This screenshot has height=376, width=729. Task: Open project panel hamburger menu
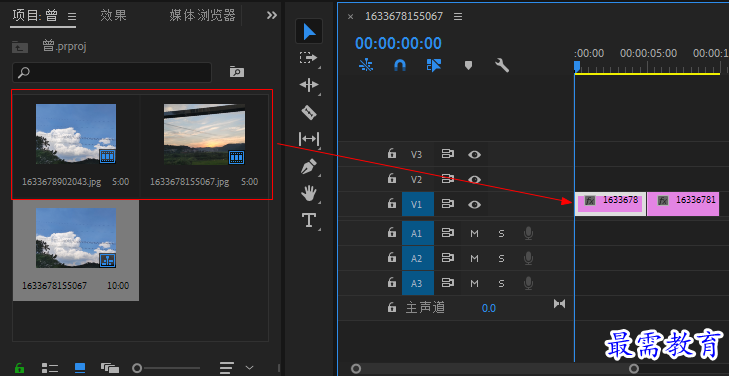[x=72, y=16]
